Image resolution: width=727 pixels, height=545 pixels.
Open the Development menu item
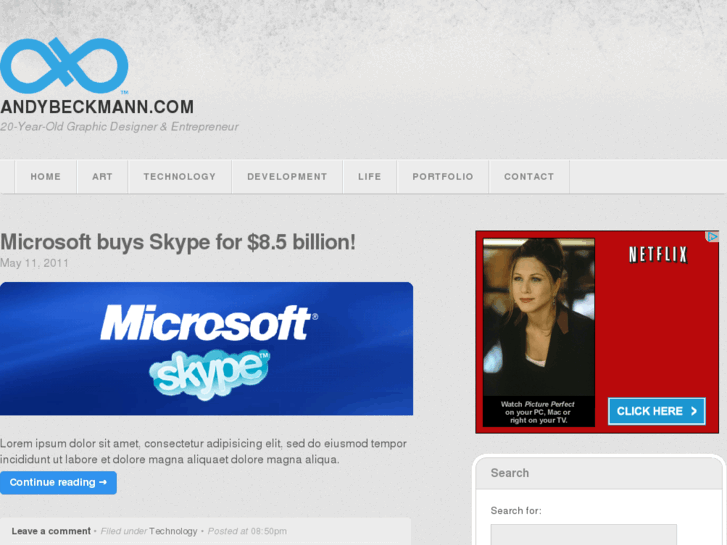(287, 177)
